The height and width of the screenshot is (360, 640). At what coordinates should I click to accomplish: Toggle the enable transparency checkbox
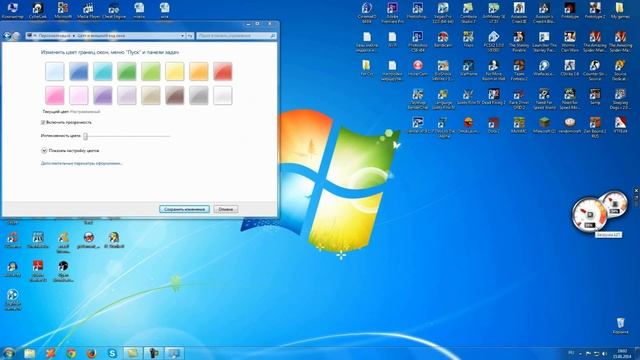(43, 122)
